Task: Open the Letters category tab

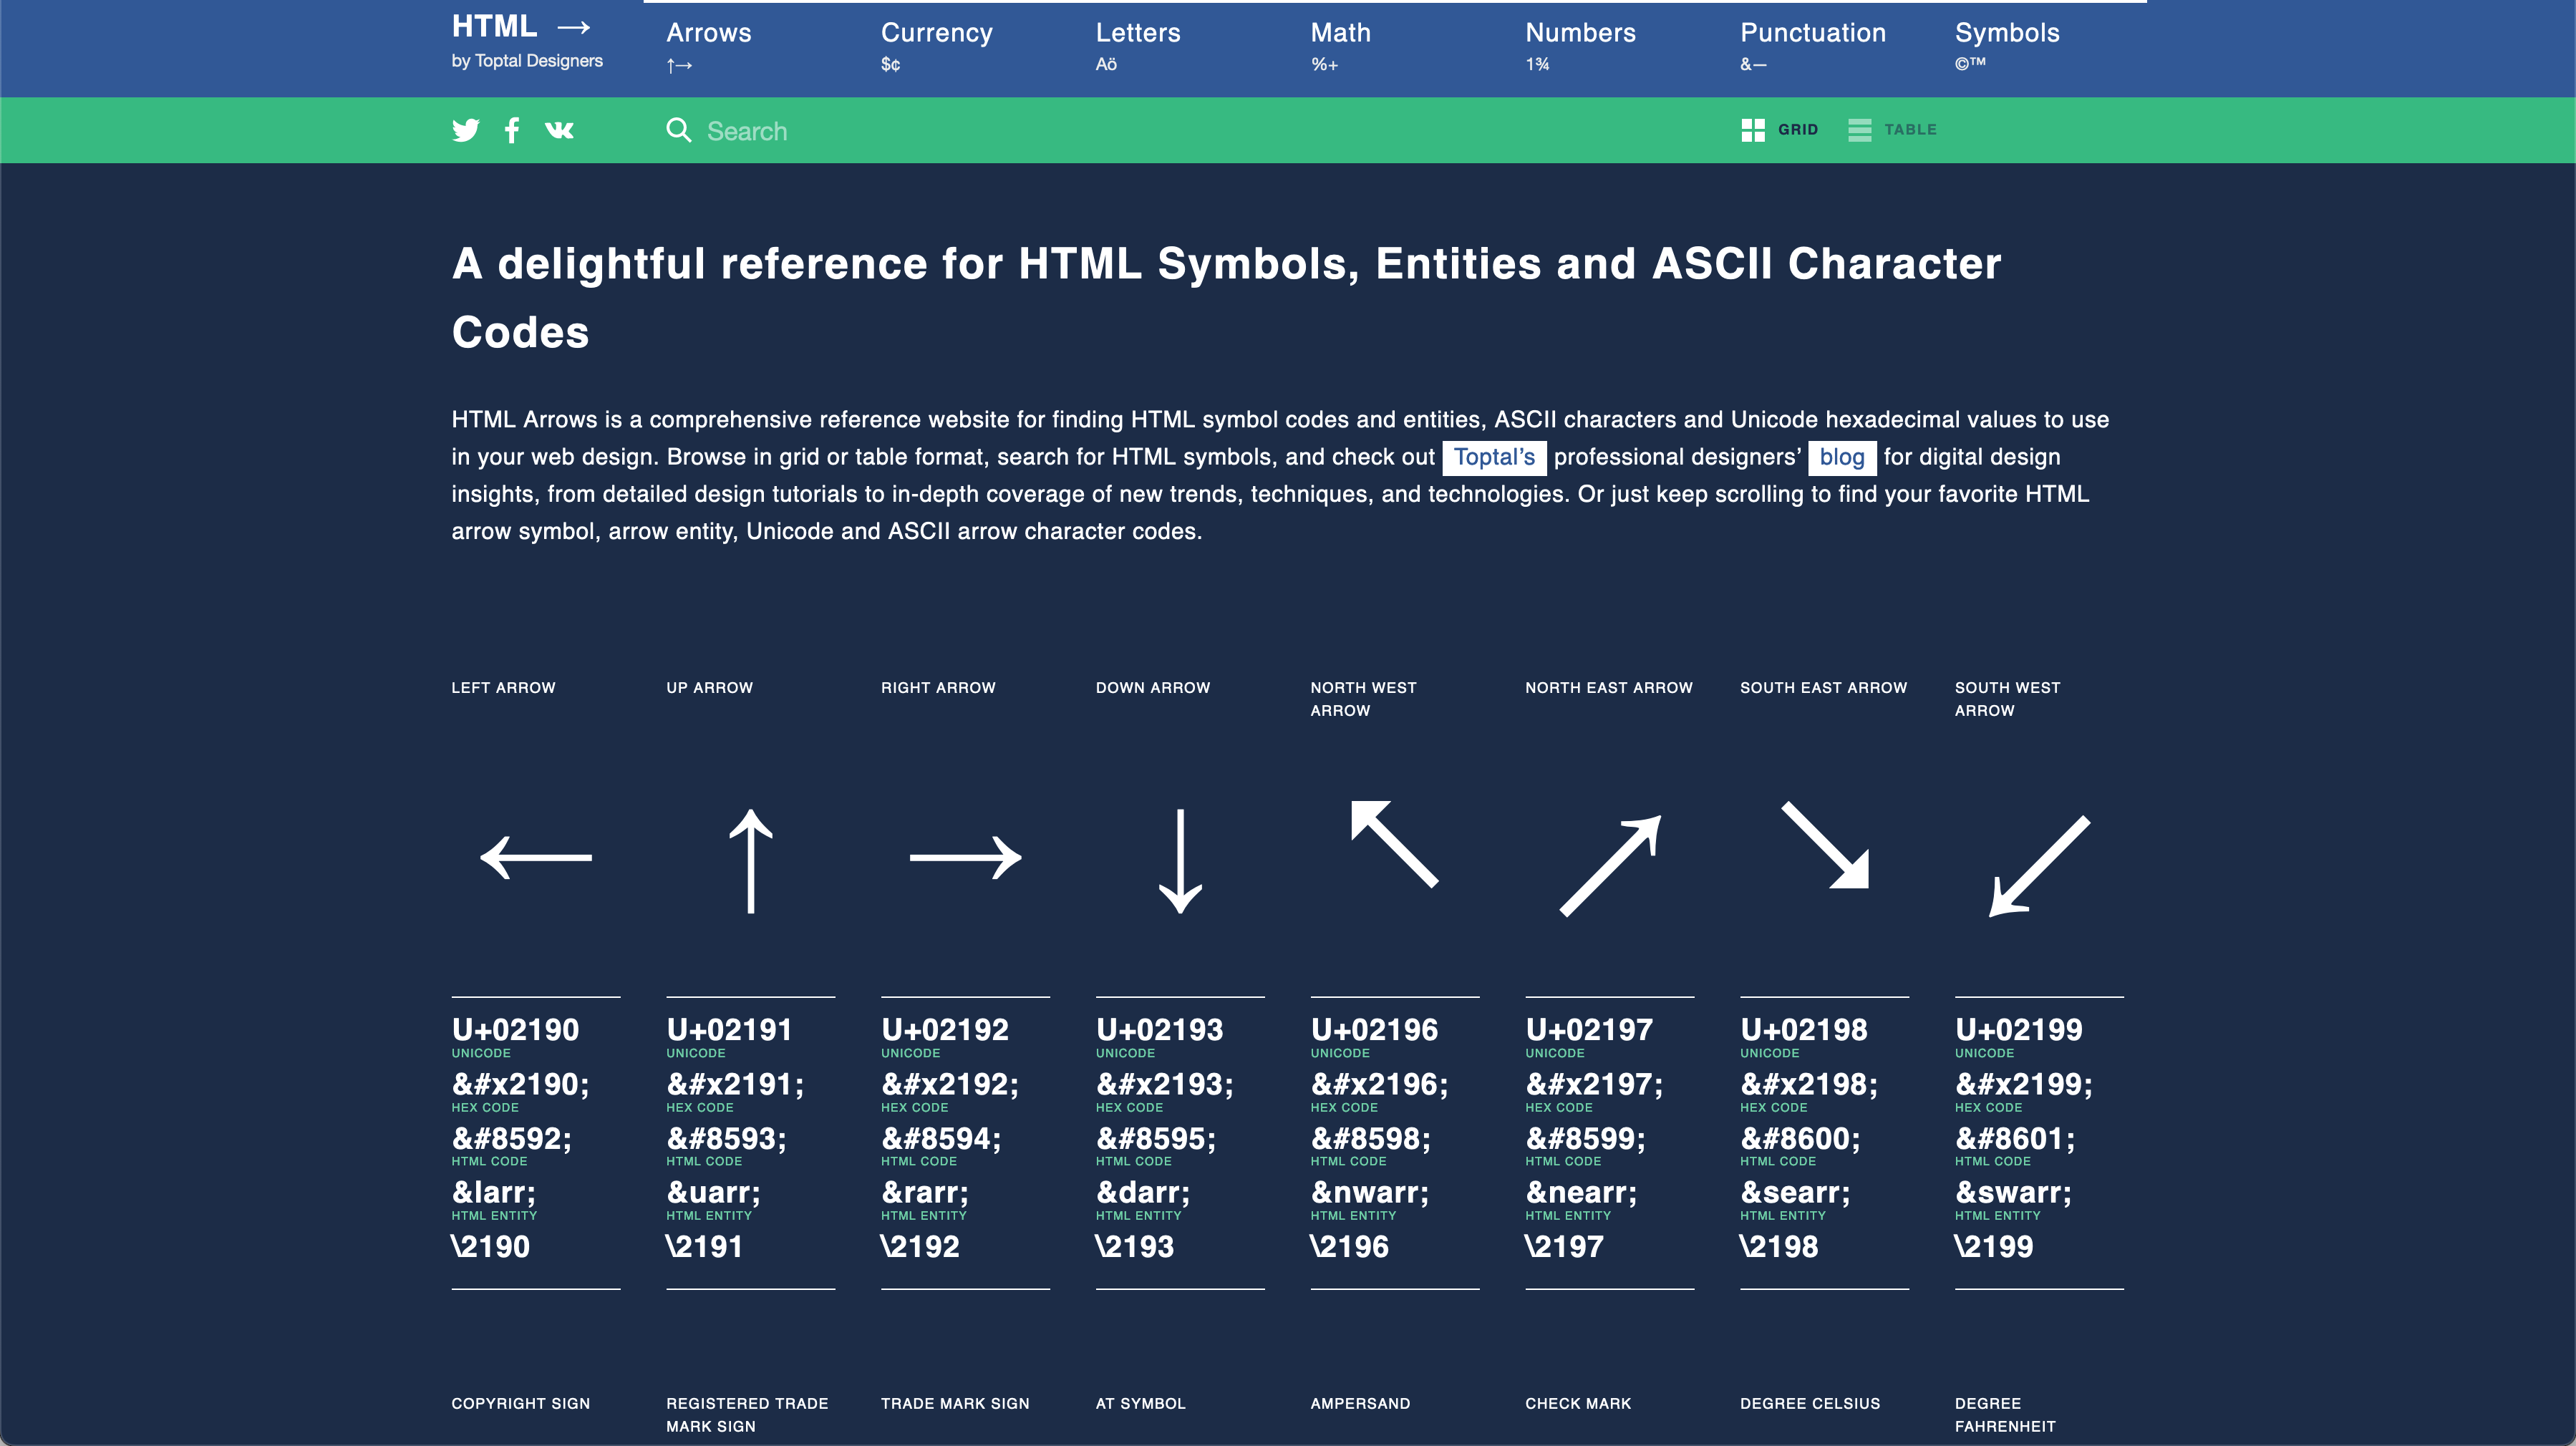Action: (x=1138, y=46)
